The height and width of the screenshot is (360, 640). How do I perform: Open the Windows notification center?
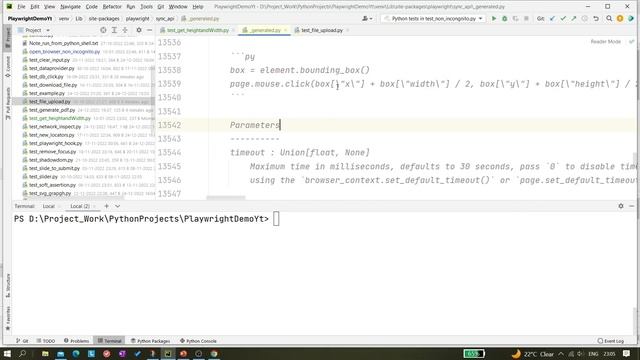pyautogui.click(x=627, y=353)
